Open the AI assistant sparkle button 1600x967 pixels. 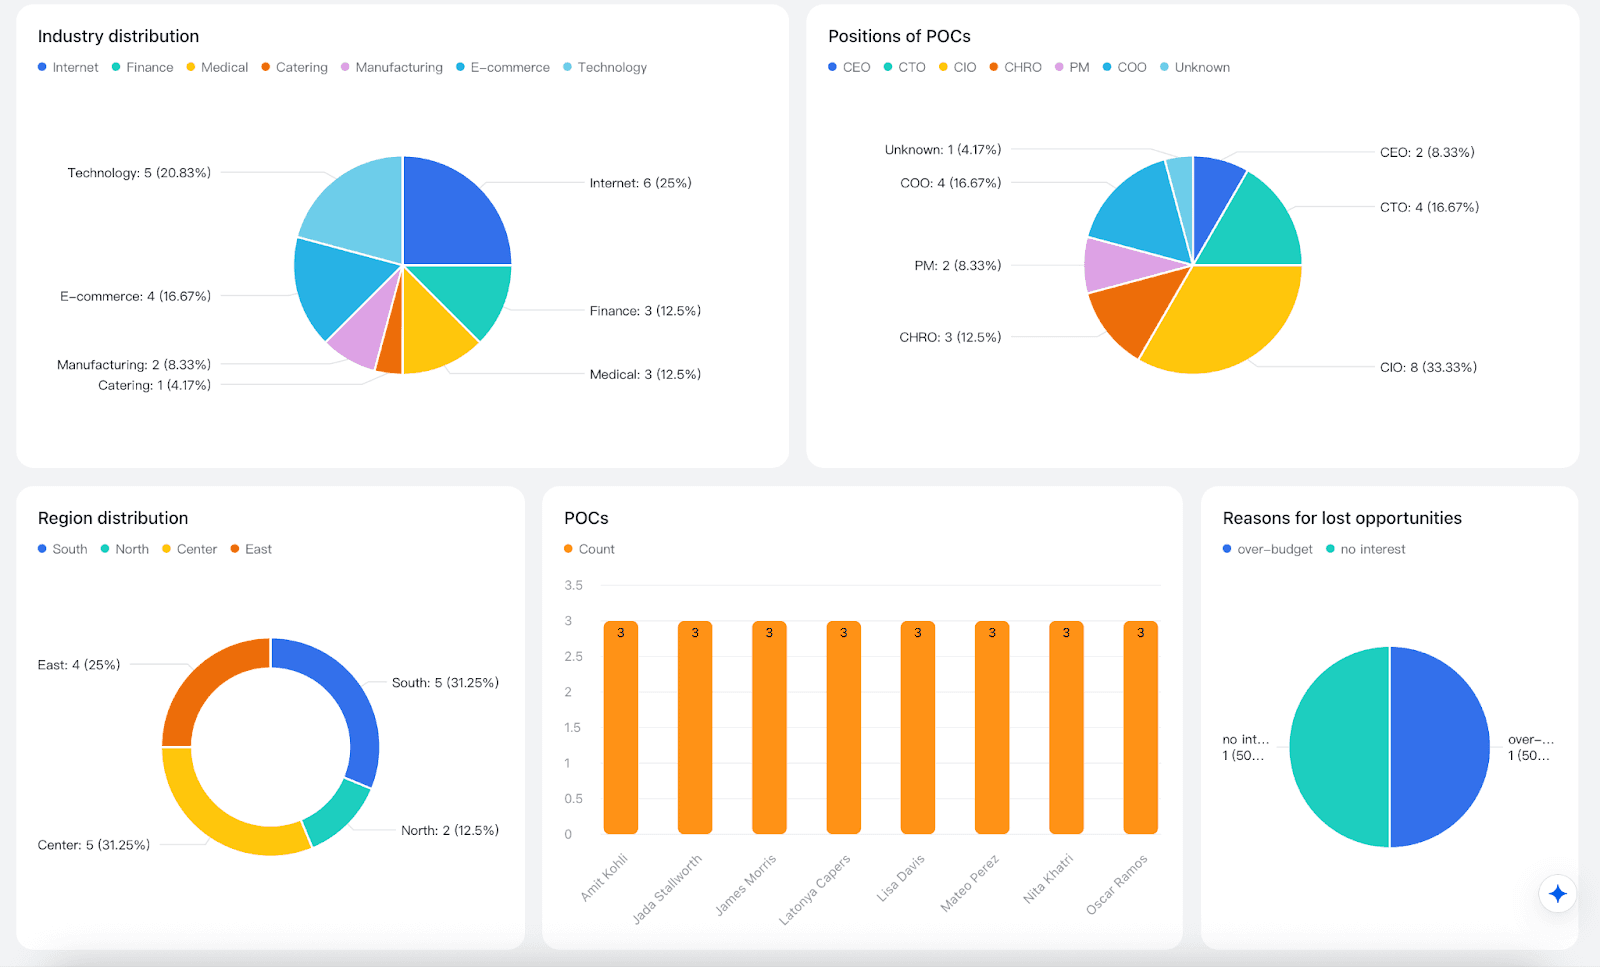point(1557,893)
